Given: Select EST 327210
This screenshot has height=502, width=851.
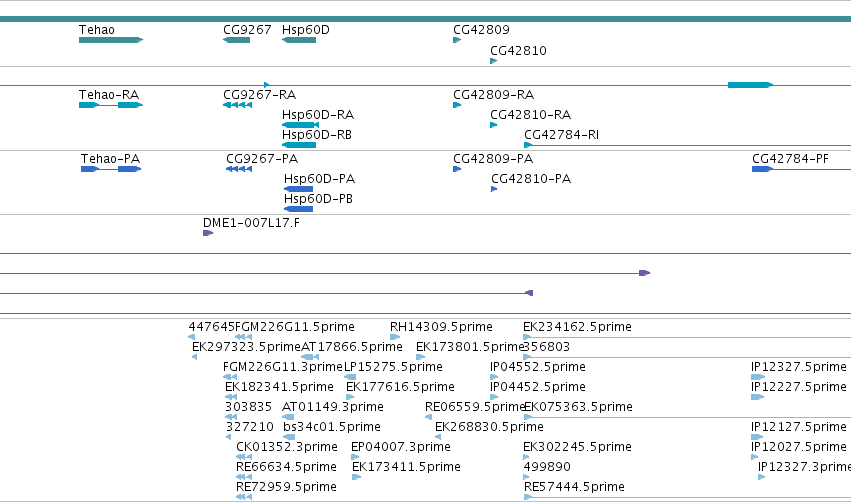Looking at the screenshot, I should (228, 437).
